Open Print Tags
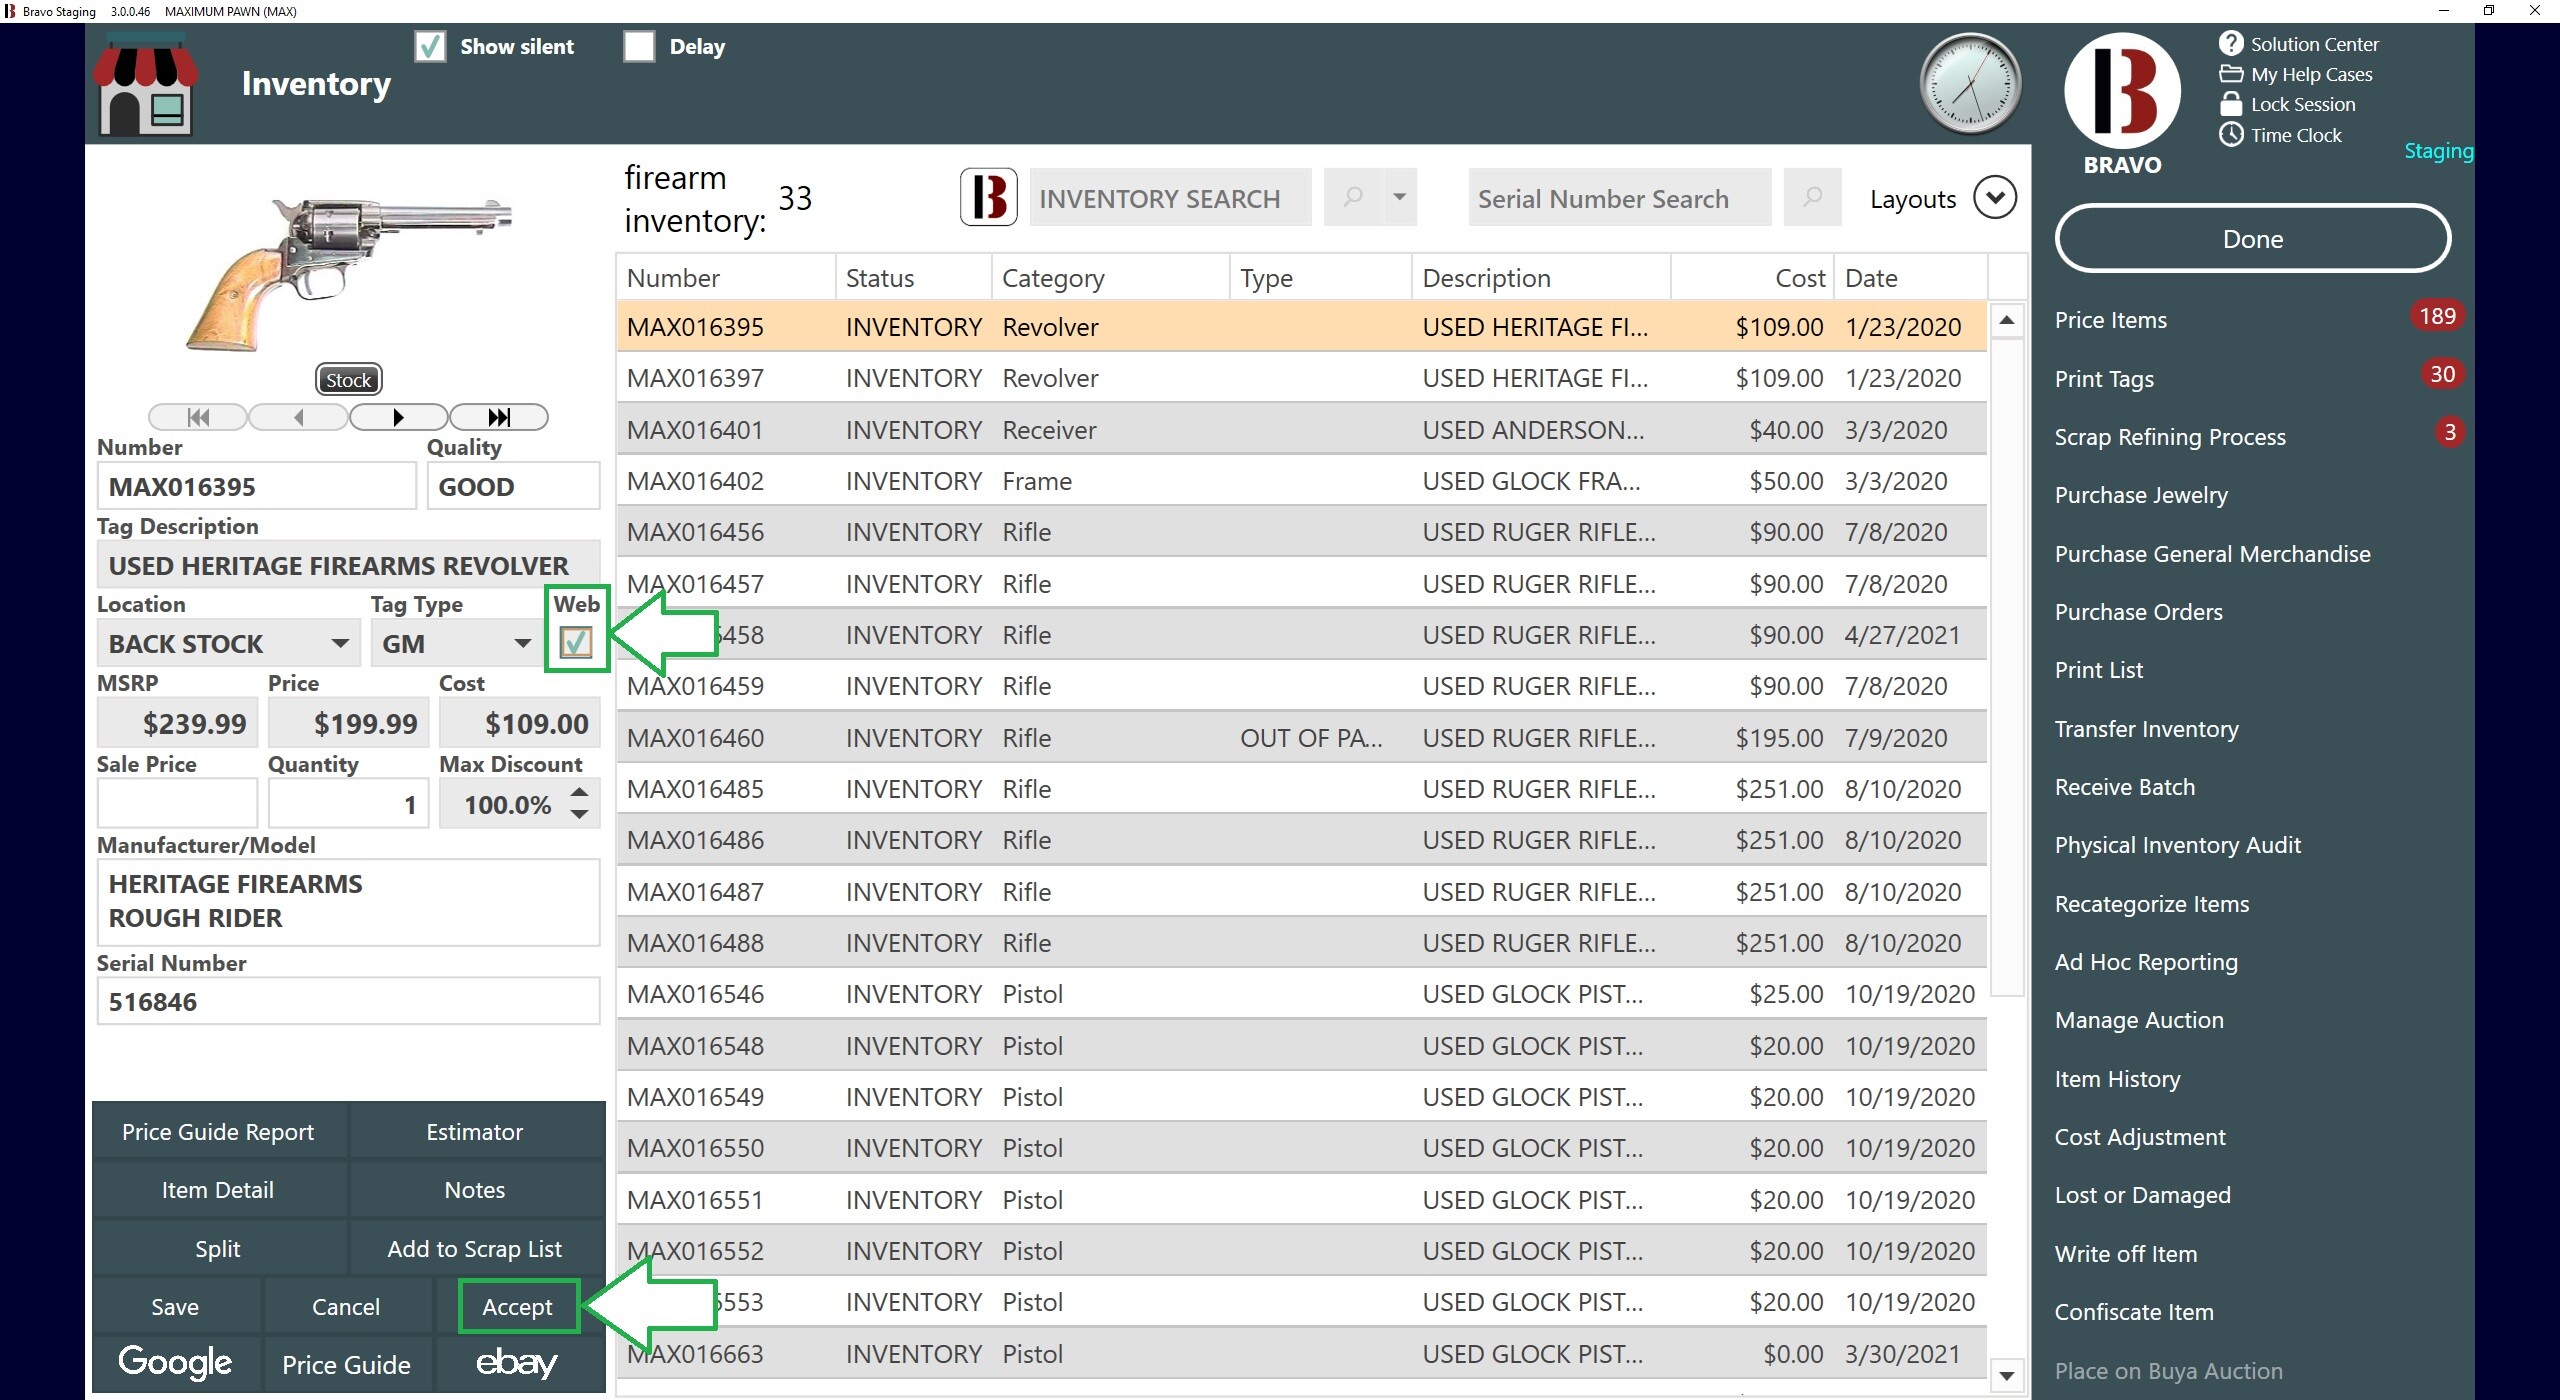 click(x=2104, y=379)
